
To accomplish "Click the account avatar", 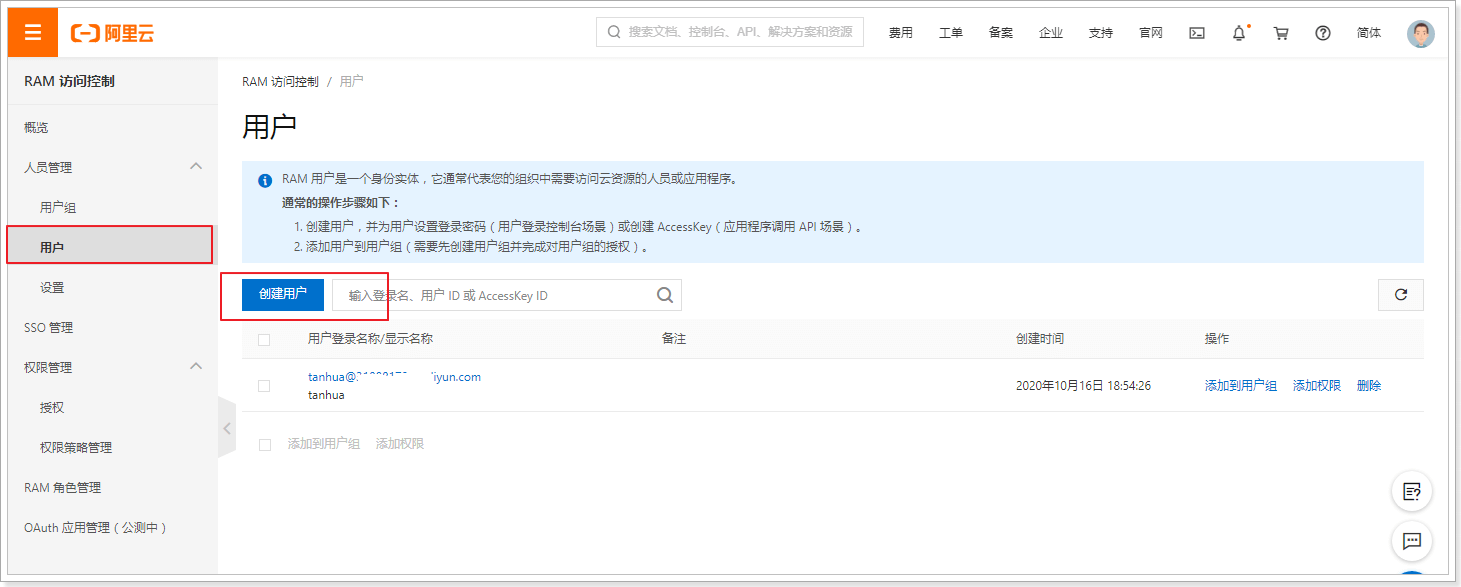I will tap(1420, 32).
